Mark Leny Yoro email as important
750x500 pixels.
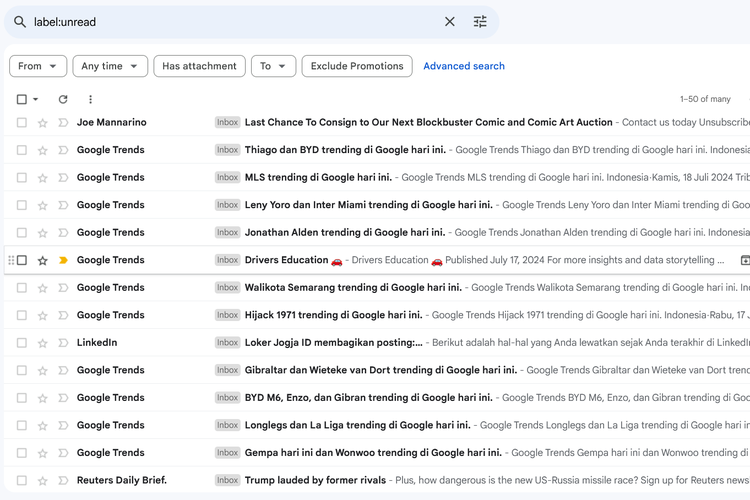(63, 205)
